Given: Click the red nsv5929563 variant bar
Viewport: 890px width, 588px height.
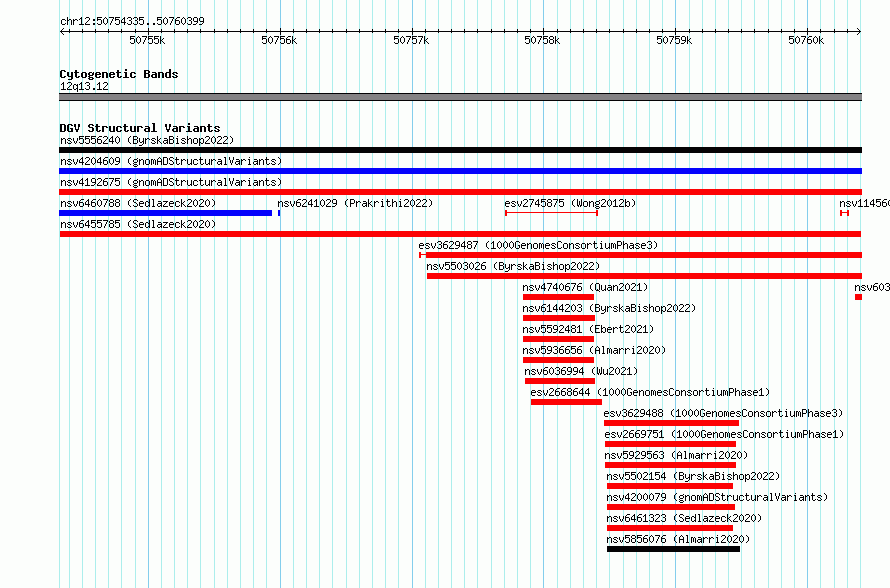Looking at the screenshot, I should click(670, 465).
